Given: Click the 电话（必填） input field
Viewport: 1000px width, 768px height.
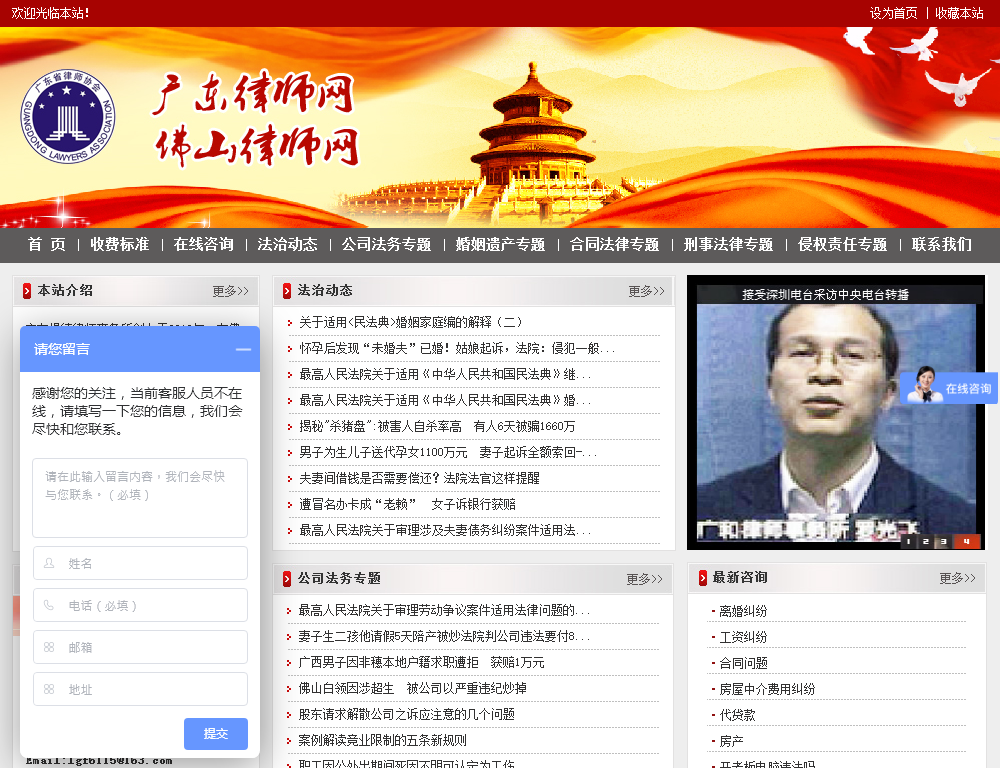Looking at the screenshot, I should coord(140,605).
